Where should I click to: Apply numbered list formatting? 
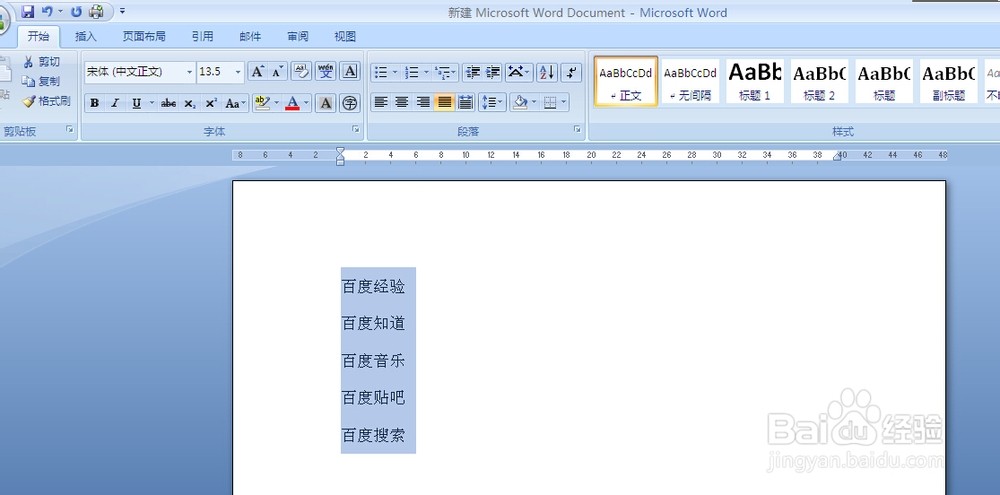point(413,72)
